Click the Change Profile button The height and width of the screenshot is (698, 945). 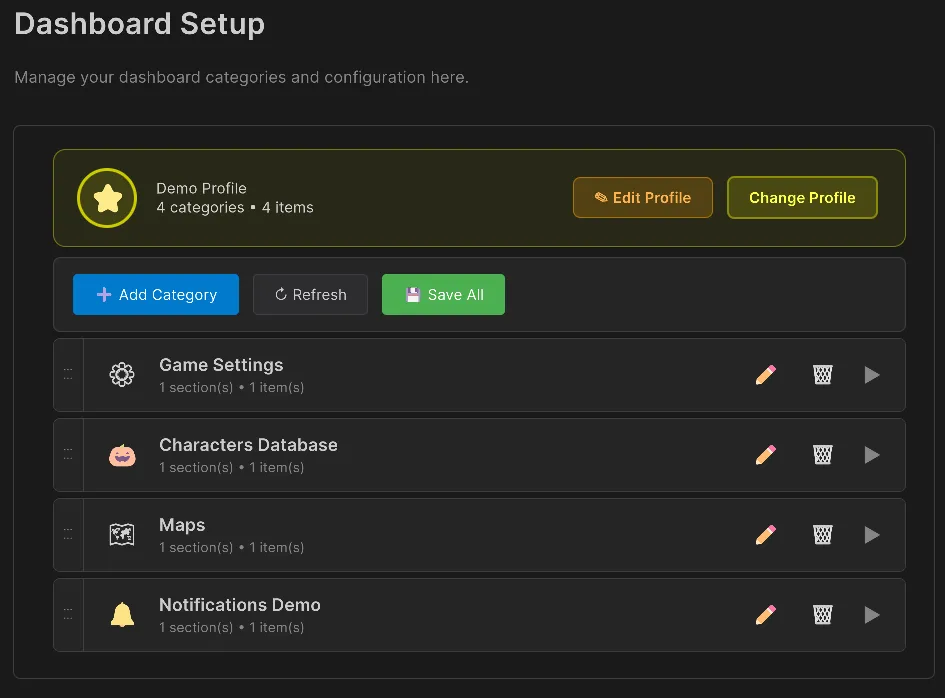801,197
